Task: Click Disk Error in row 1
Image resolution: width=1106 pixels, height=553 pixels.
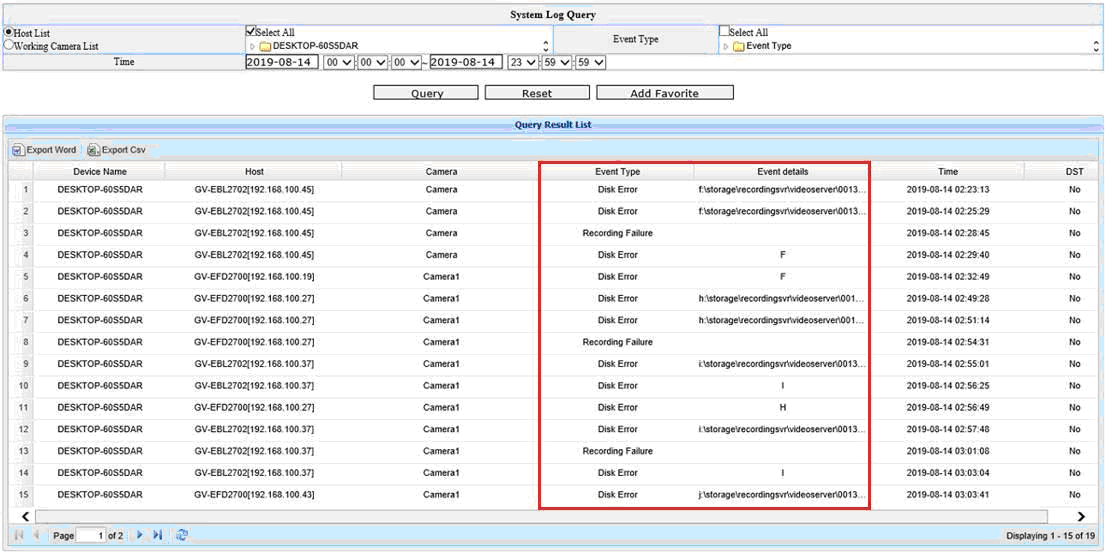Action: [x=617, y=190]
